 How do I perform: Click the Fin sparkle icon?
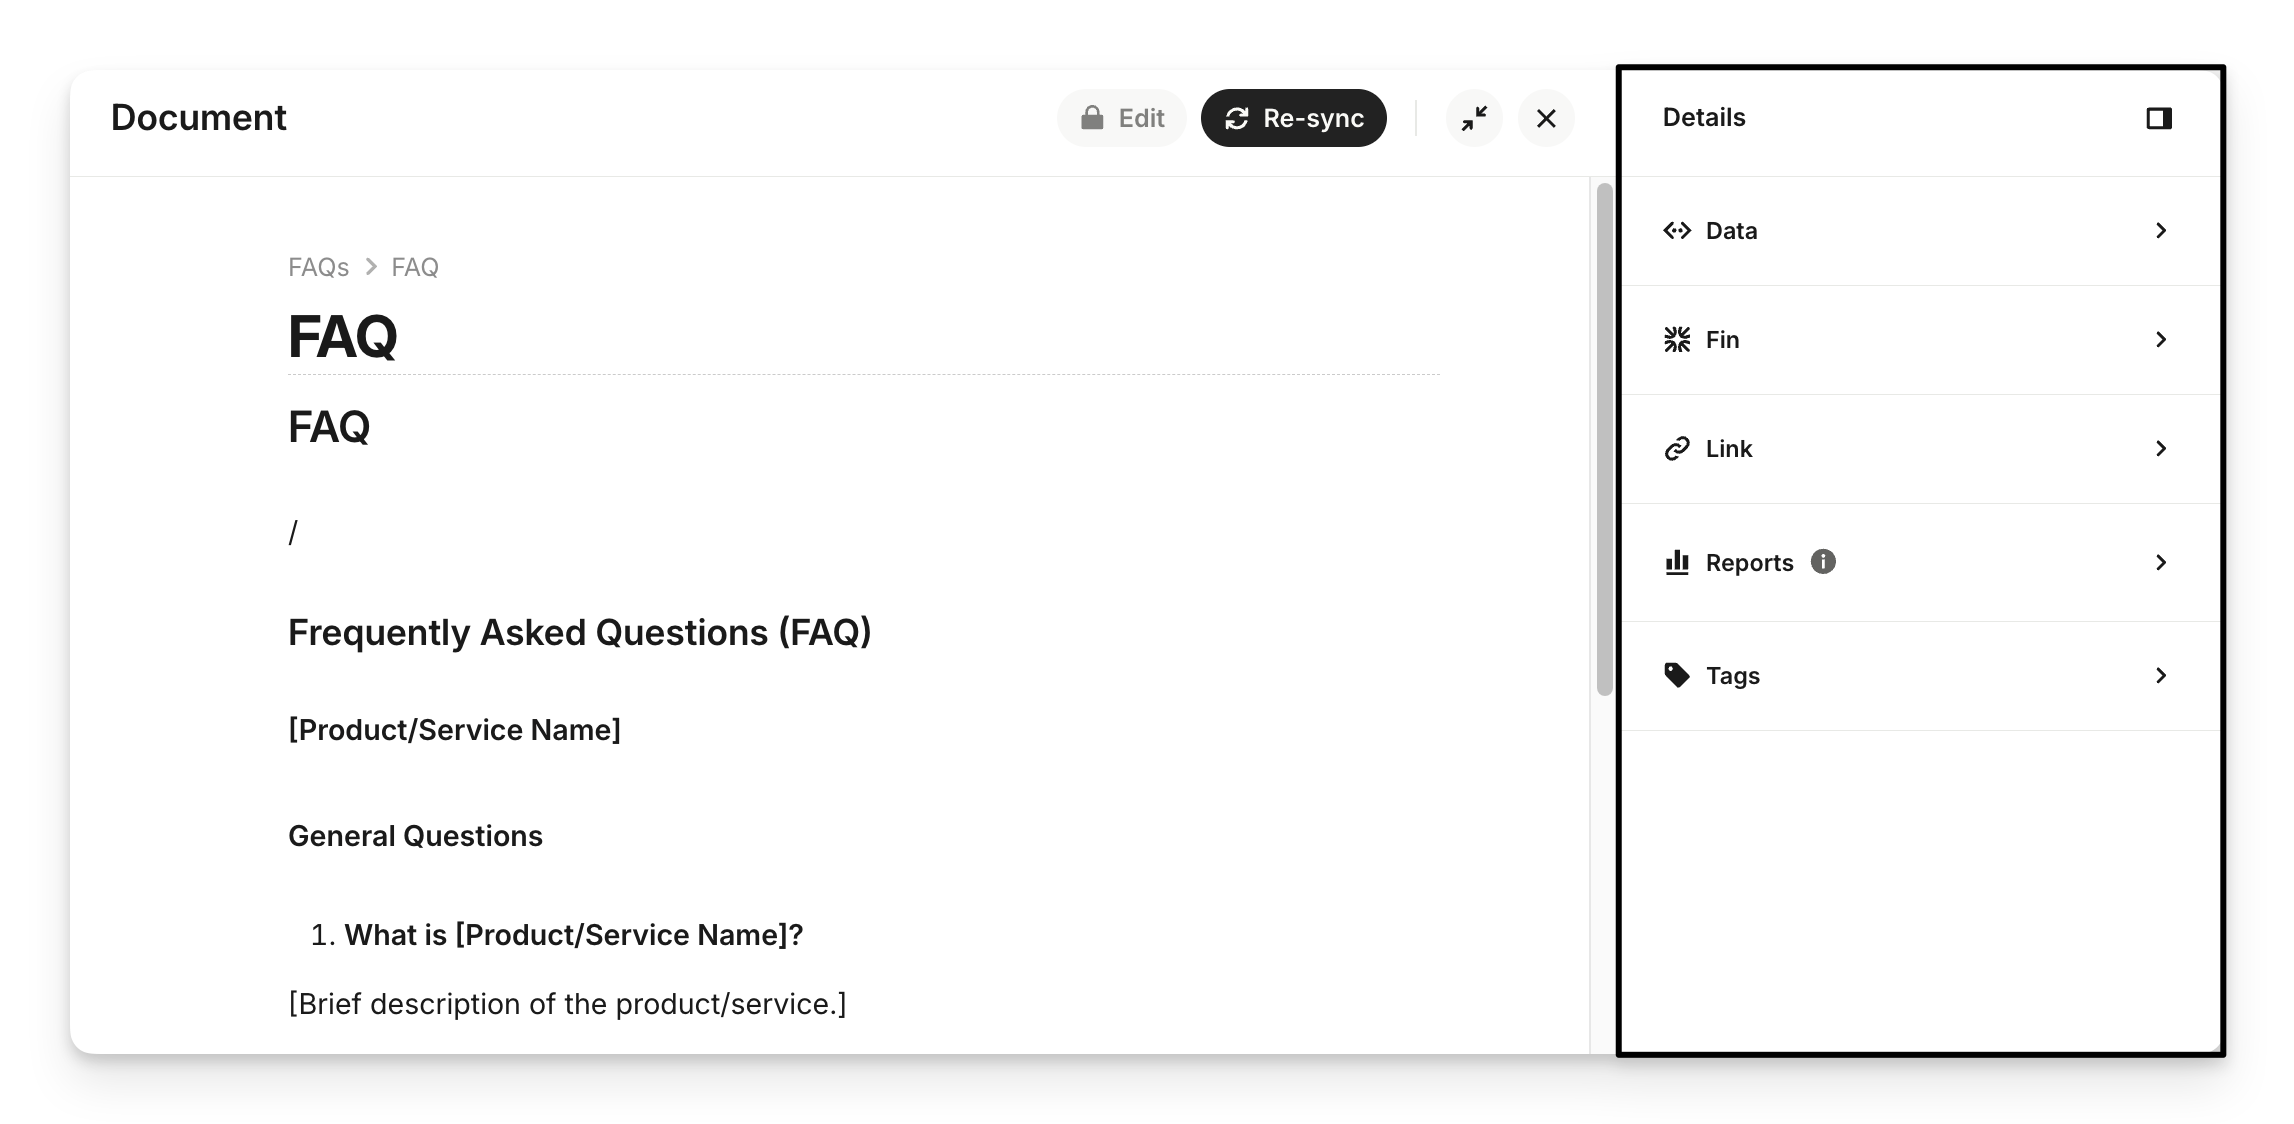pyautogui.click(x=1677, y=340)
